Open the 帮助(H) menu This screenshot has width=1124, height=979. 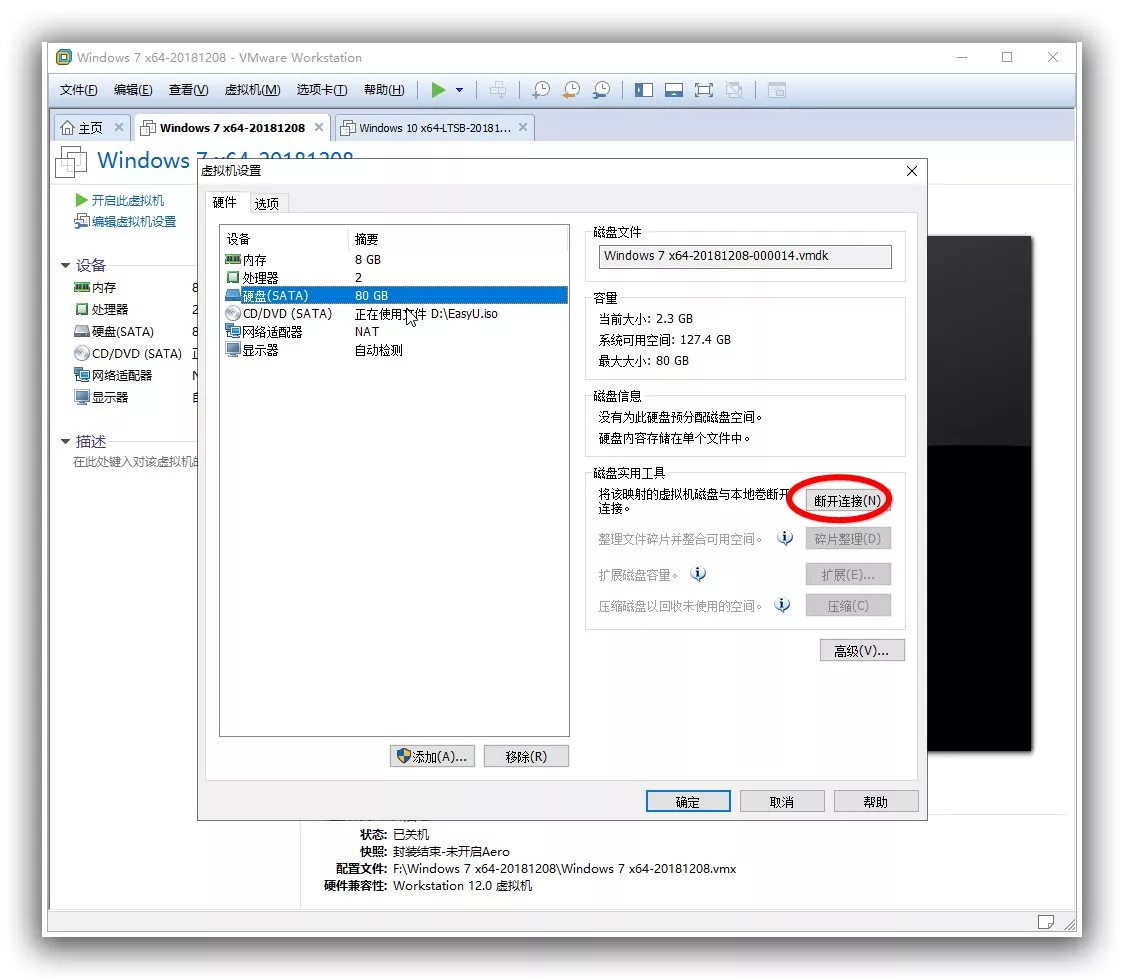pyautogui.click(x=384, y=90)
